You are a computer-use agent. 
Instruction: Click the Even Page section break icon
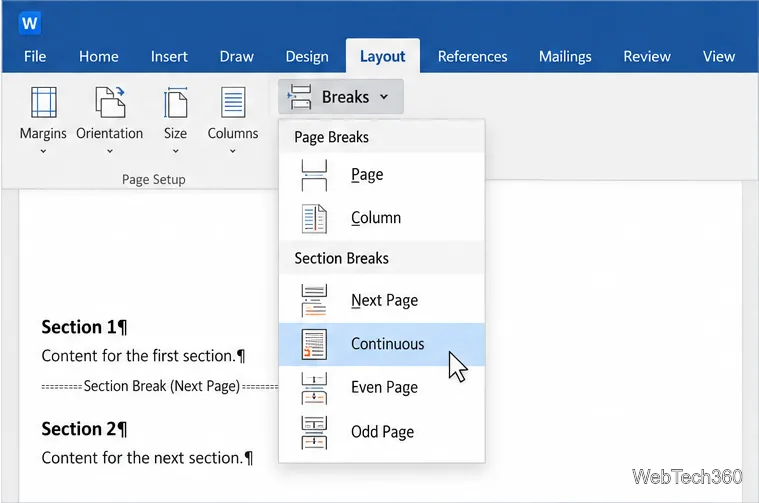pos(314,388)
